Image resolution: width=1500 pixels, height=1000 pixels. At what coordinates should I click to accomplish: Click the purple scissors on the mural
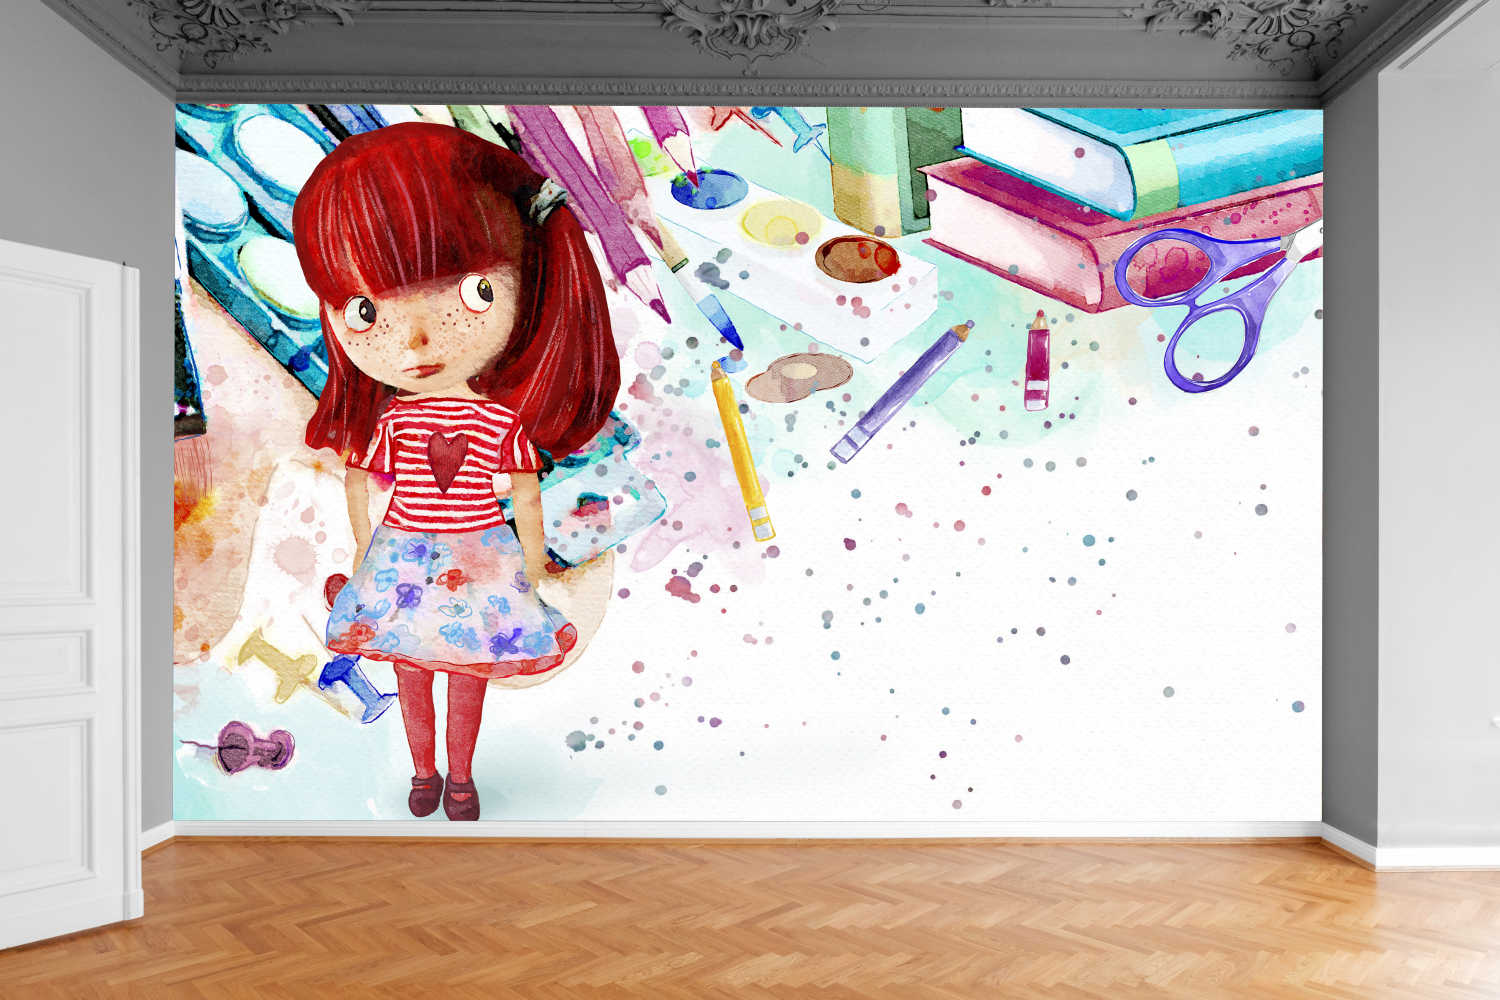[x=1203, y=300]
